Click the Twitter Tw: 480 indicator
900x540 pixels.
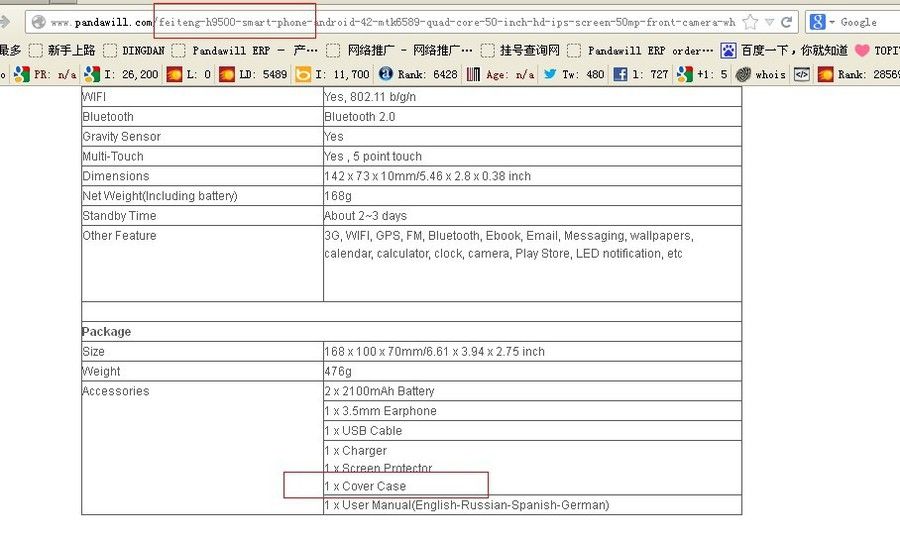click(x=573, y=74)
